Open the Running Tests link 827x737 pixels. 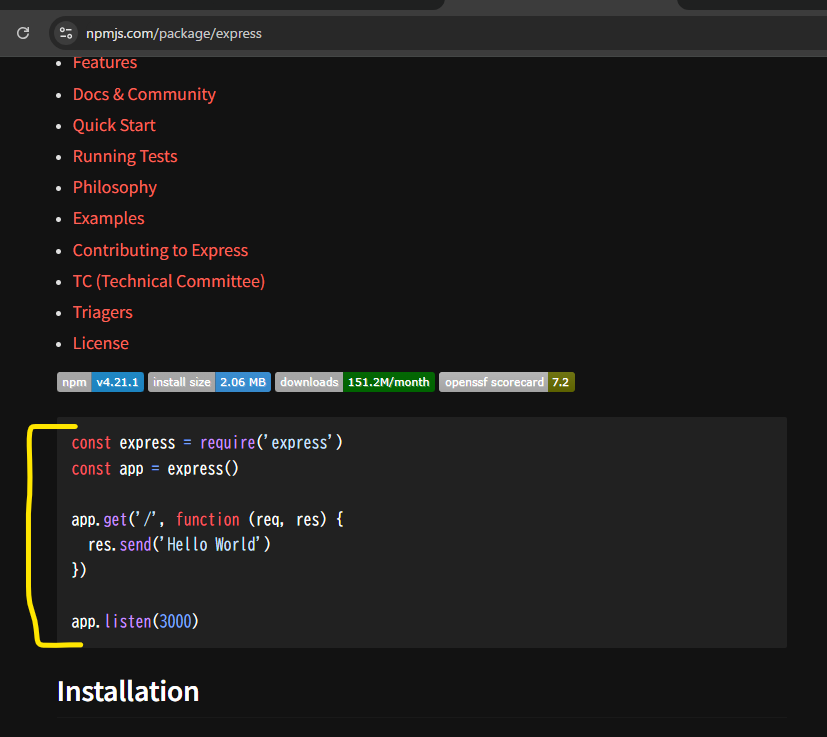125,157
